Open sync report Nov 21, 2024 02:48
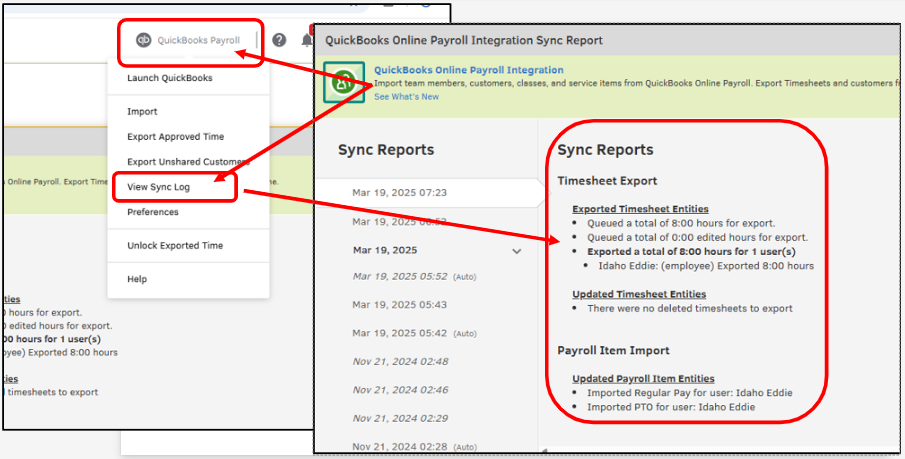905x459 pixels. tap(401, 361)
